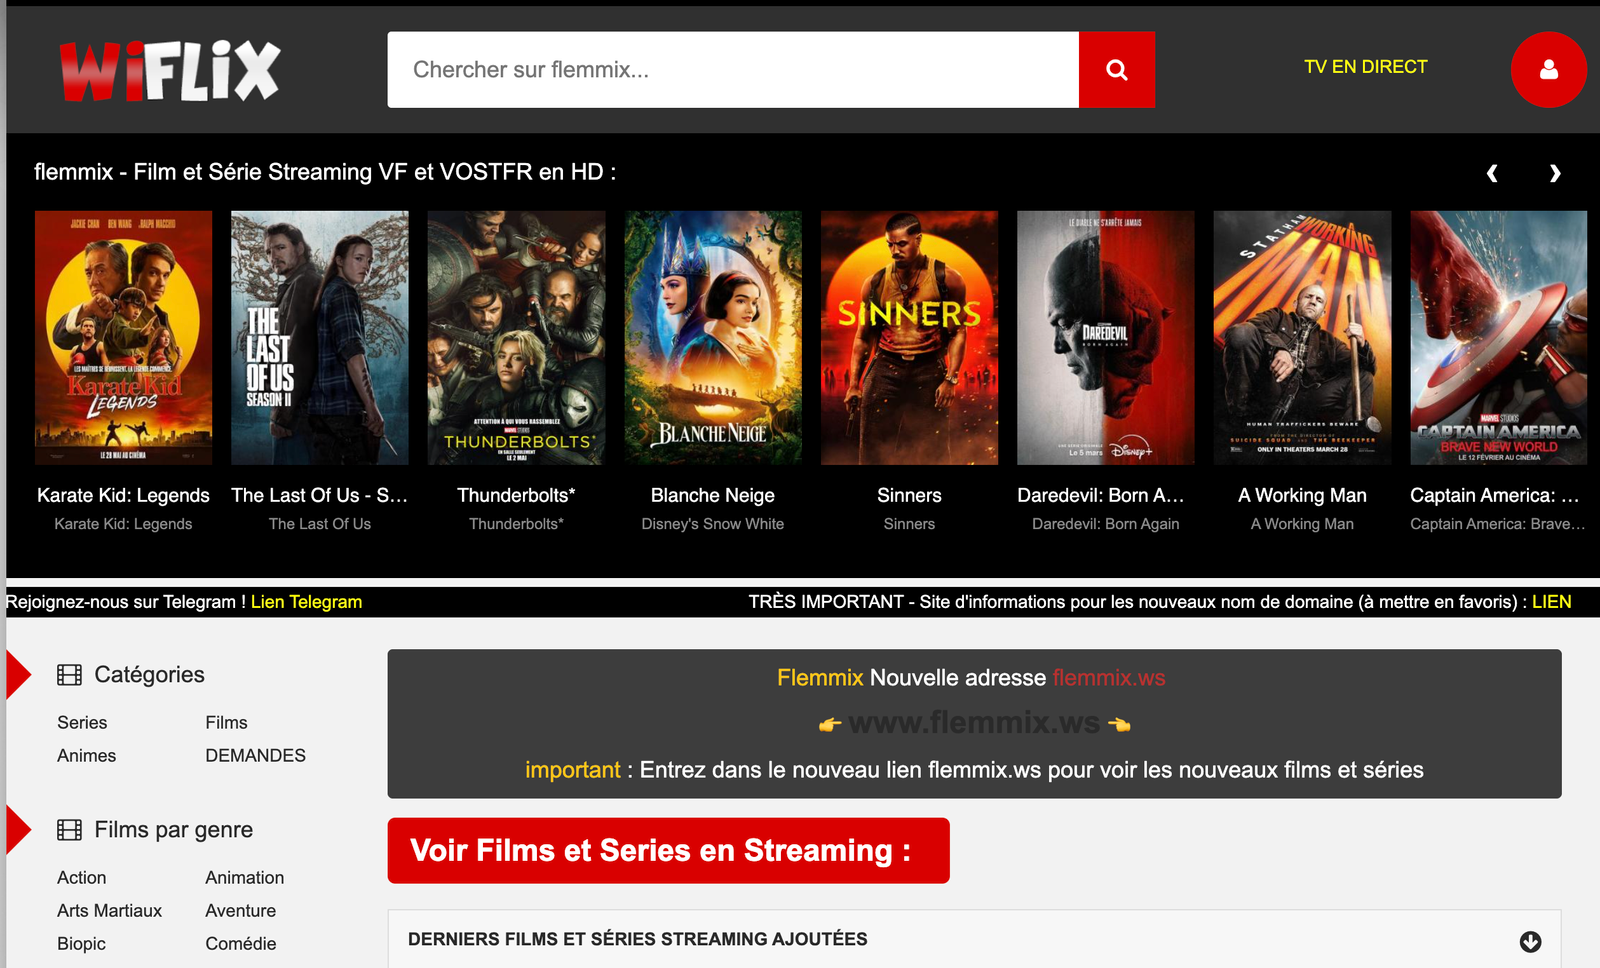This screenshot has width=1600, height=968.
Task: Click the flemmix Film et Série Streaming heading
Action: [325, 172]
